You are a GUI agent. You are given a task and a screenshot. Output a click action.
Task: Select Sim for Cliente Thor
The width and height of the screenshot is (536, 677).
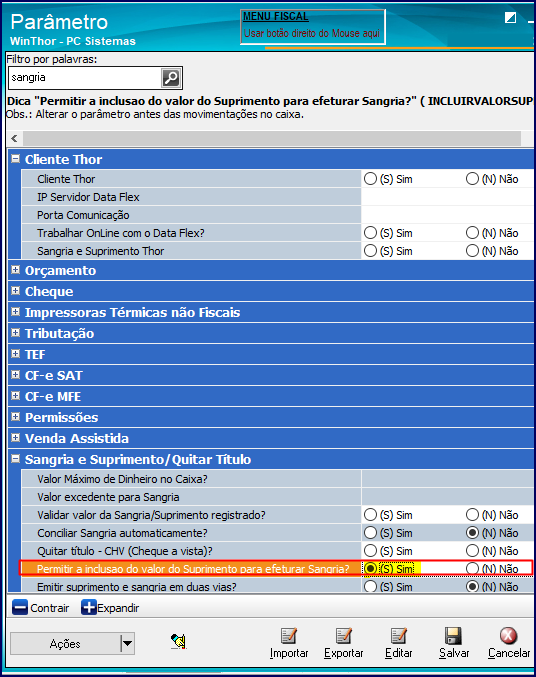click(x=370, y=179)
